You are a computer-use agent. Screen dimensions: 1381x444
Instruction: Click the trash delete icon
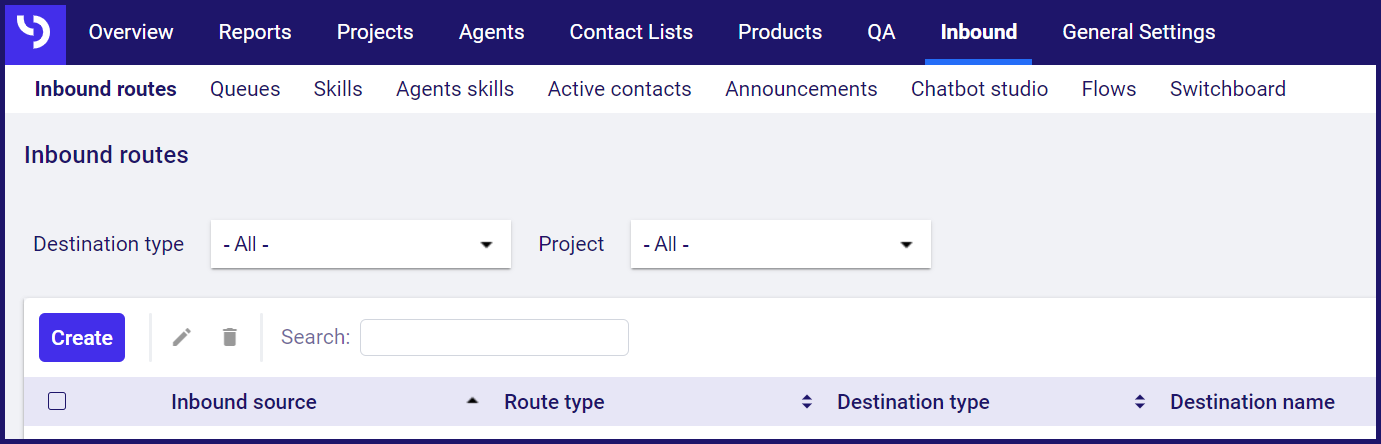(230, 337)
